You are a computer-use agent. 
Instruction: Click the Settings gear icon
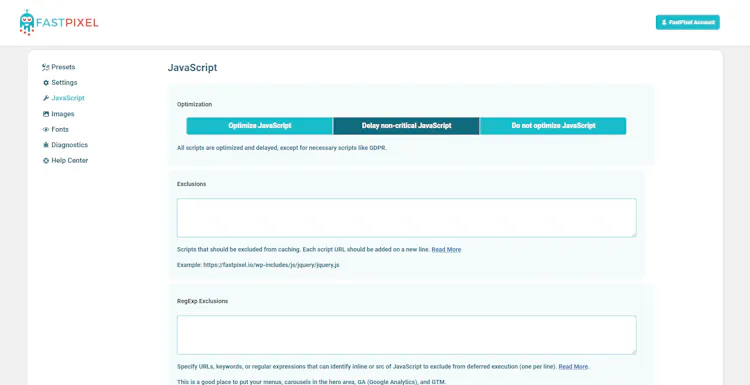46,83
